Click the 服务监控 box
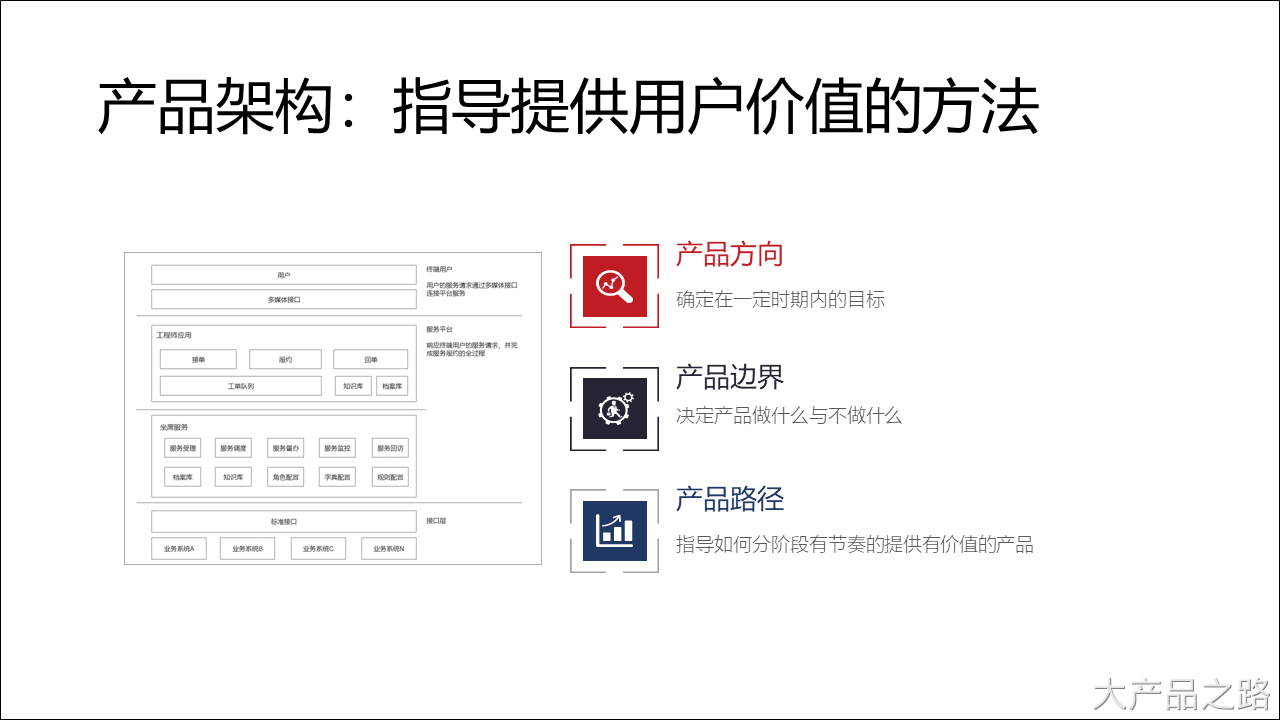 coord(339,450)
